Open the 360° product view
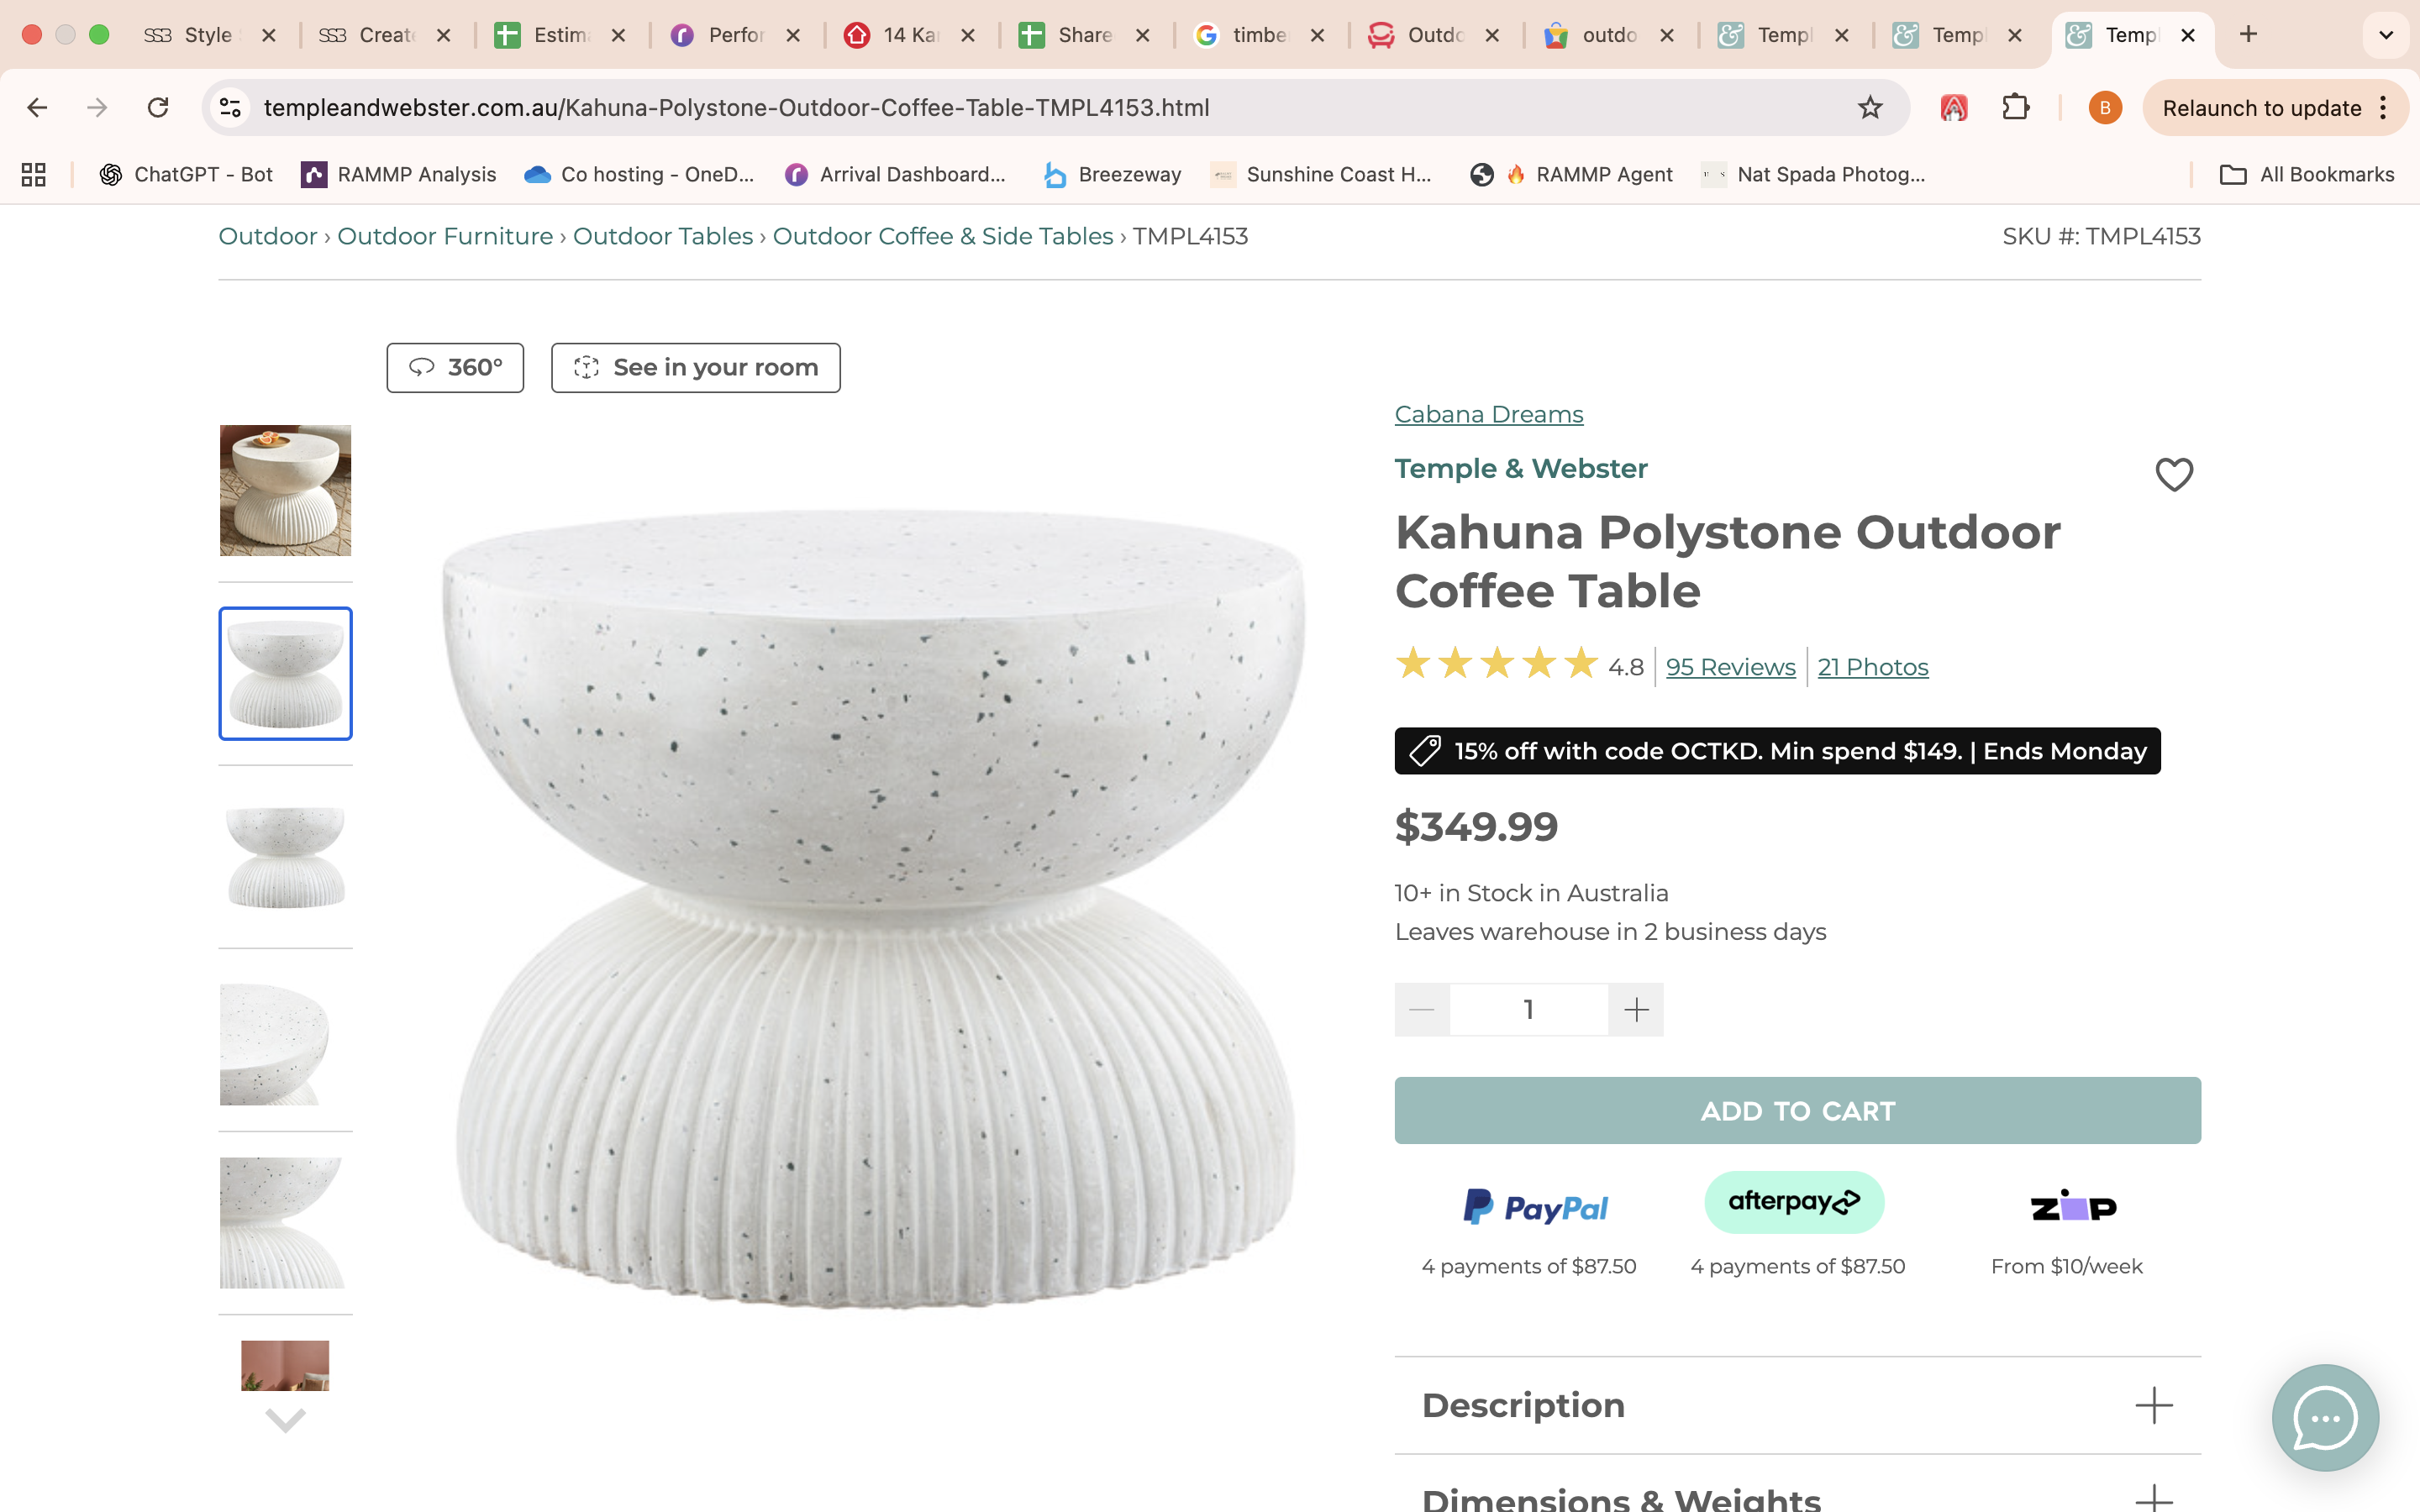The width and height of the screenshot is (2420, 1512). 455,368
